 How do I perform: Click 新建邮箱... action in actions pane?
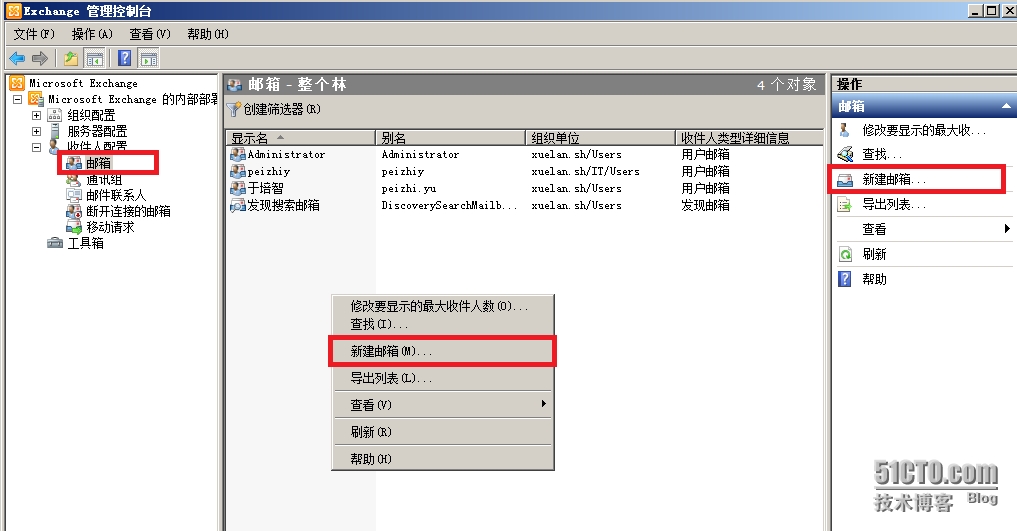coord(894,180)
